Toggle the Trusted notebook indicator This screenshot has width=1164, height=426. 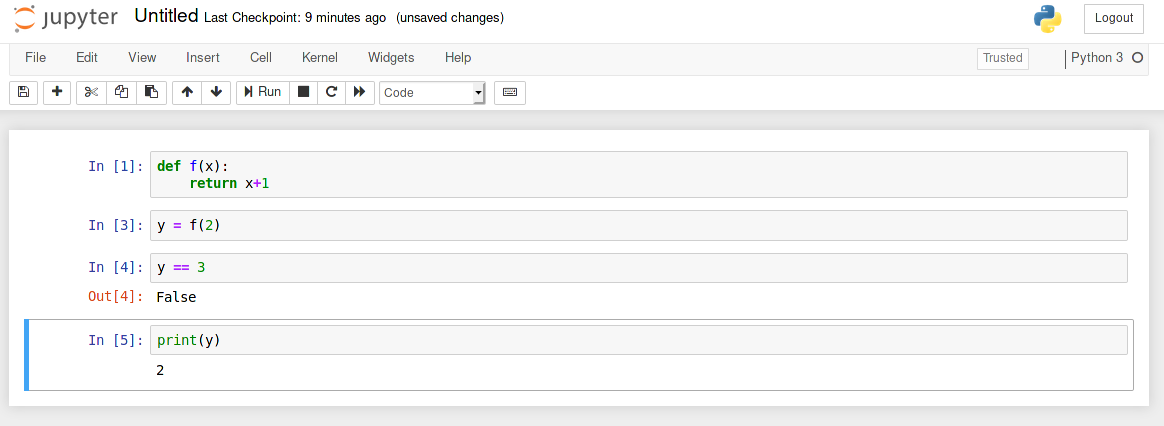click(x=1002, y=58)
